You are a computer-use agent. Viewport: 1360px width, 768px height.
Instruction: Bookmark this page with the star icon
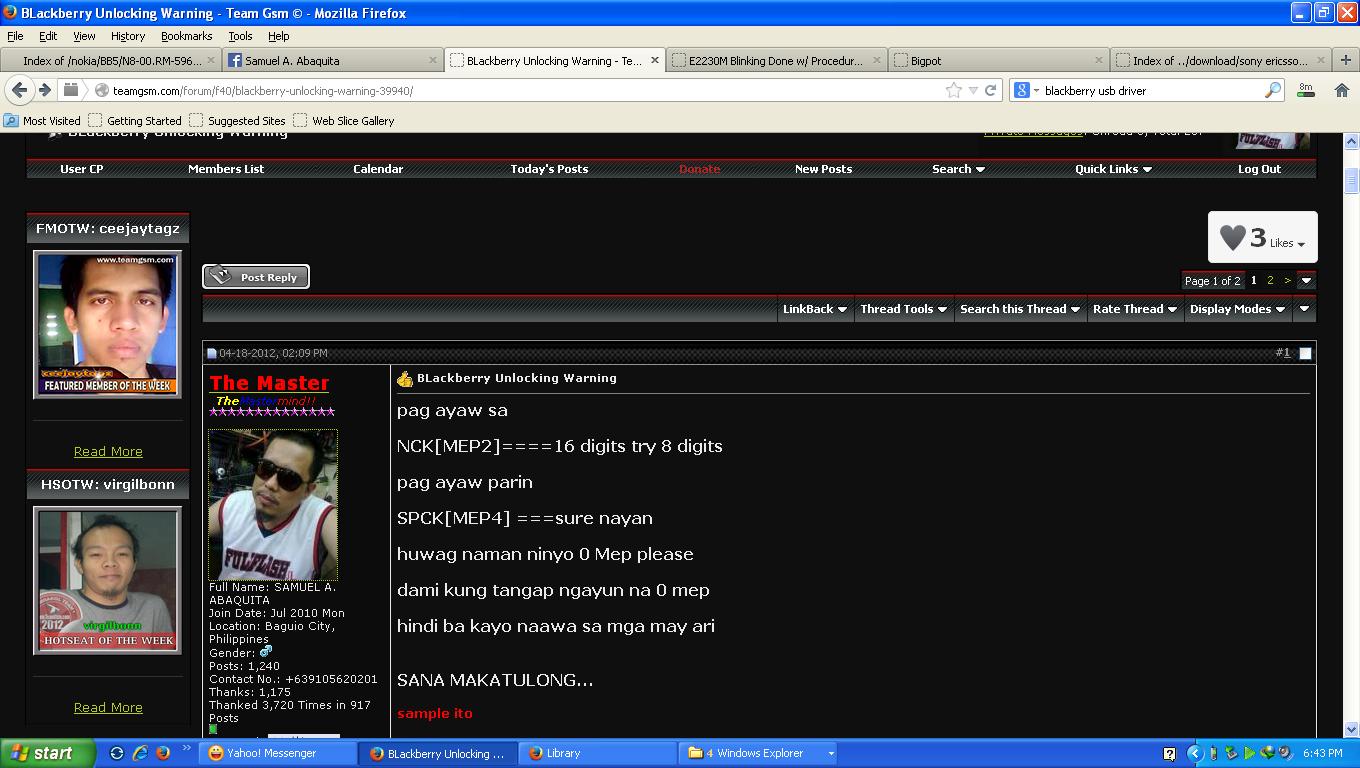954,90
